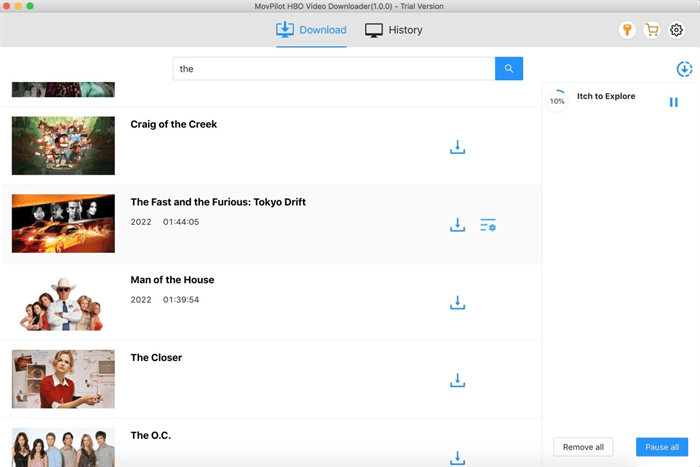
Task: Open output settings for Tokyo Drift
Action: [488, 225]
